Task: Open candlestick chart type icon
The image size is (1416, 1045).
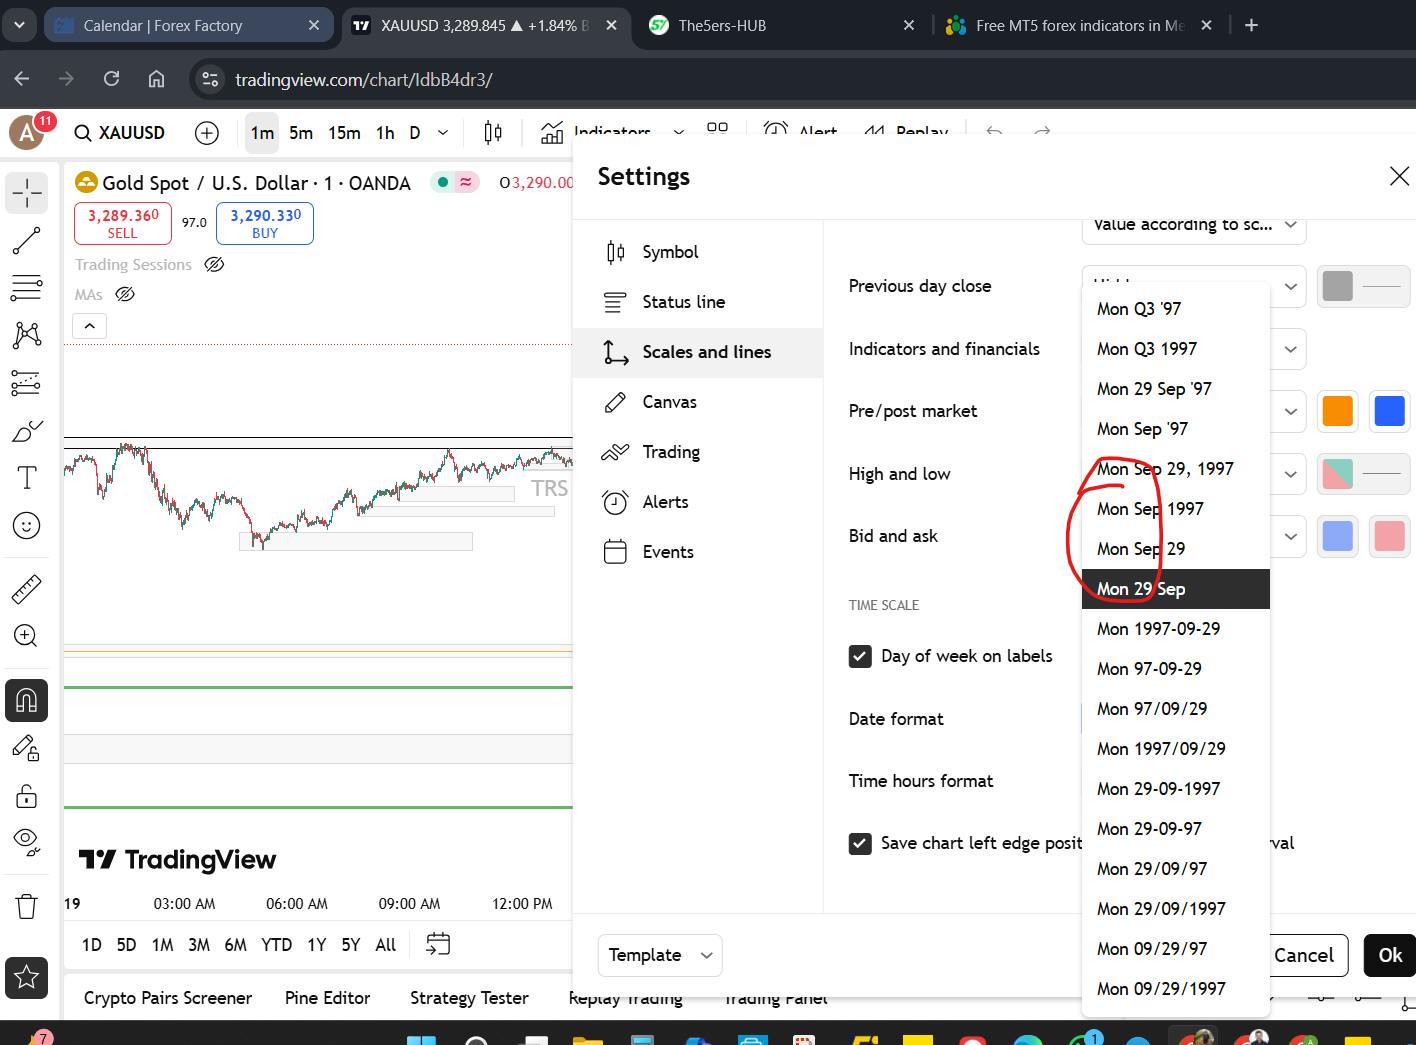Action: click(493, 132)
